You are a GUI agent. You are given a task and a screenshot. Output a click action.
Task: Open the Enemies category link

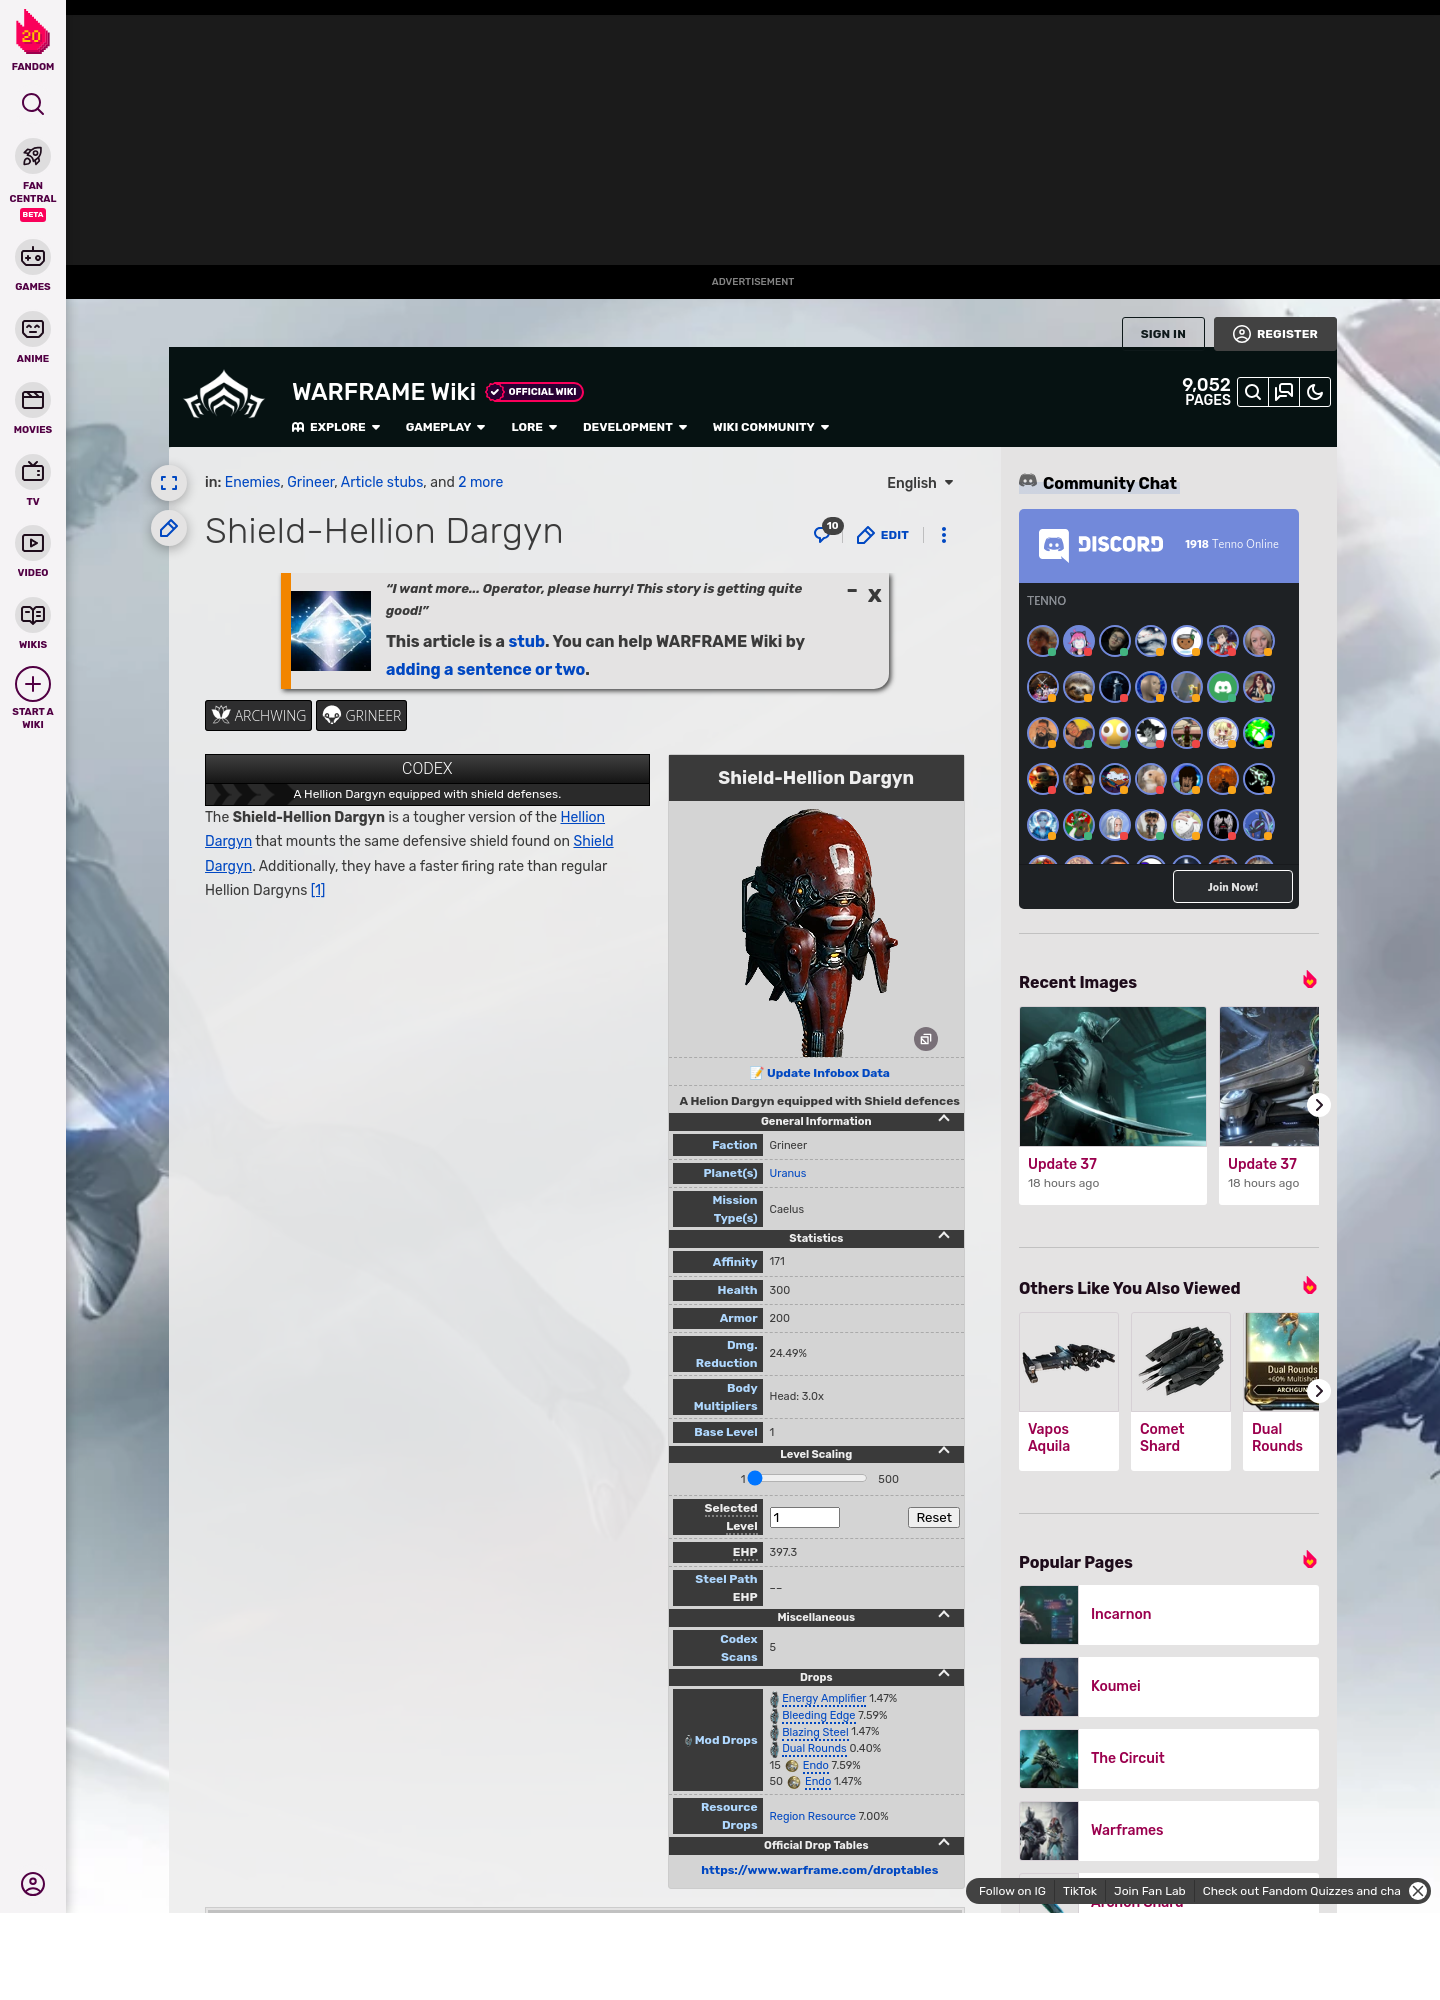coord(253,482)
